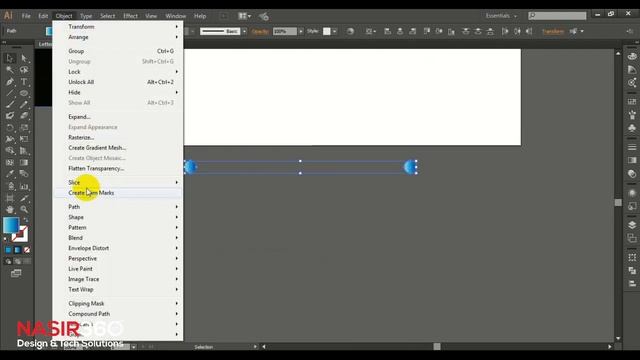
Task: Choose Group from the Object menu
Action: click(x=118, y=51)
